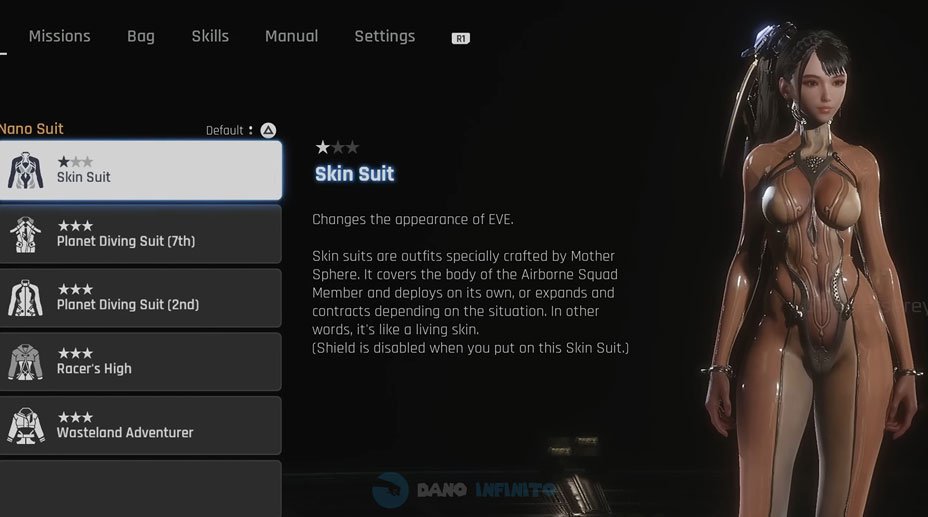This screenshot has width=928, height=517.
Task: Click the Planet Diving Suit (7th) outfit icon
Action: pyautogui.click(x=25, y=235)
